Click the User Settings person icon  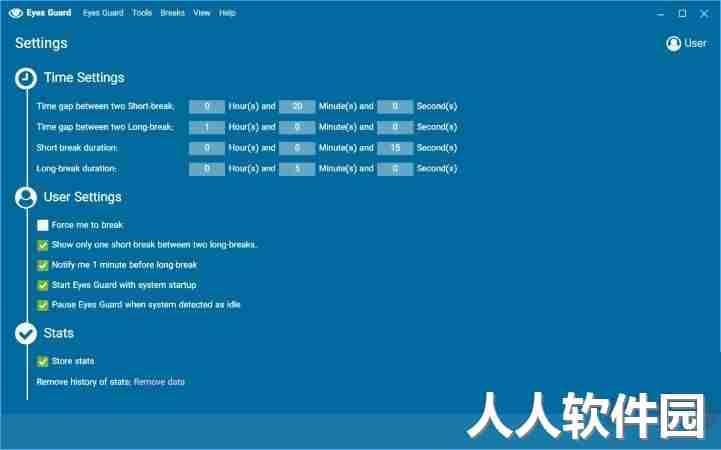click(x=26, y=198)
